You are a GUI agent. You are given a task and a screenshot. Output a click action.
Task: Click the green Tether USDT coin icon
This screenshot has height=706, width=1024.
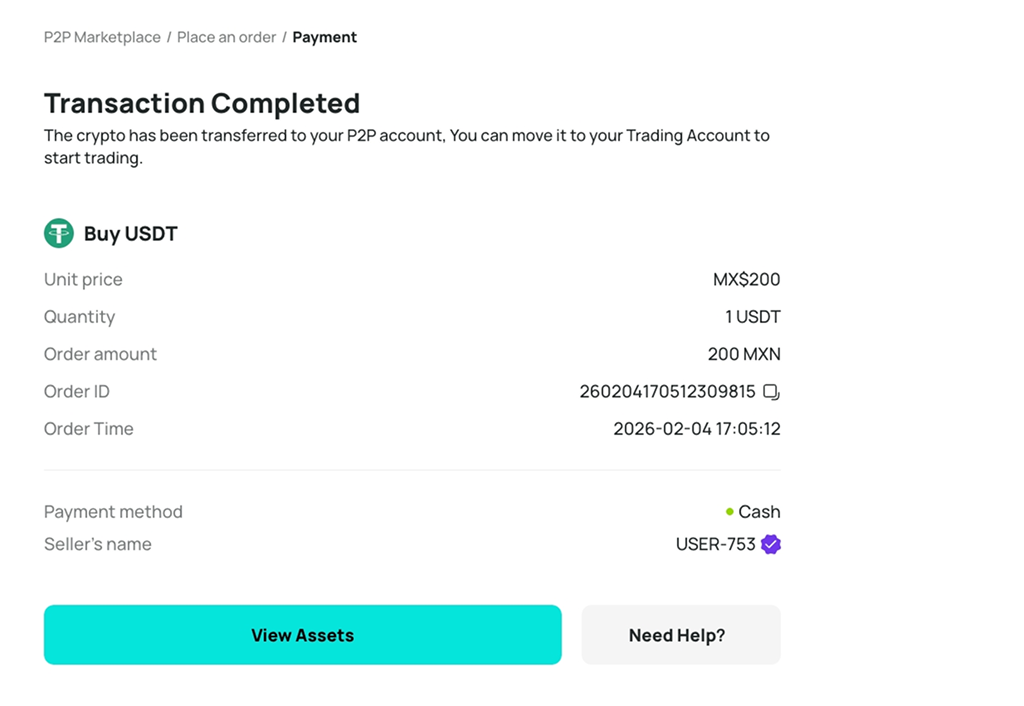point(59,233)
